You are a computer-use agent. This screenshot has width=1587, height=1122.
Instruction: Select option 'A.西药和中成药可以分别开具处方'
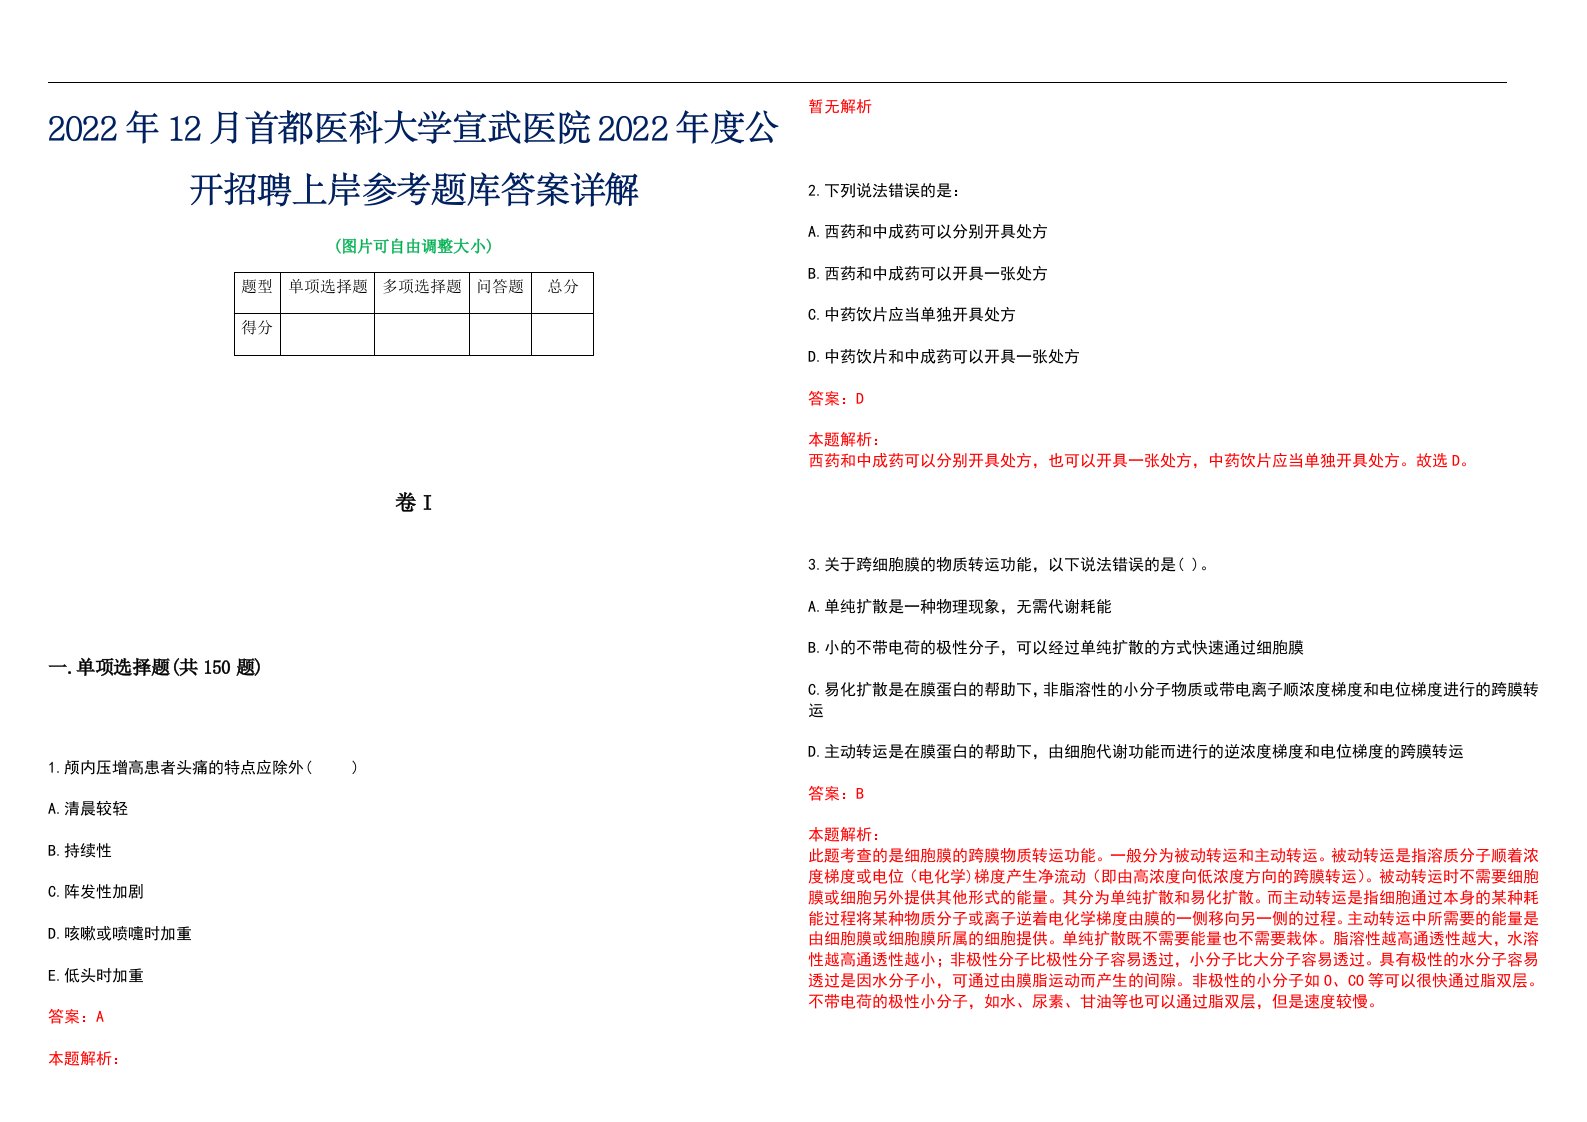[928, 232]
